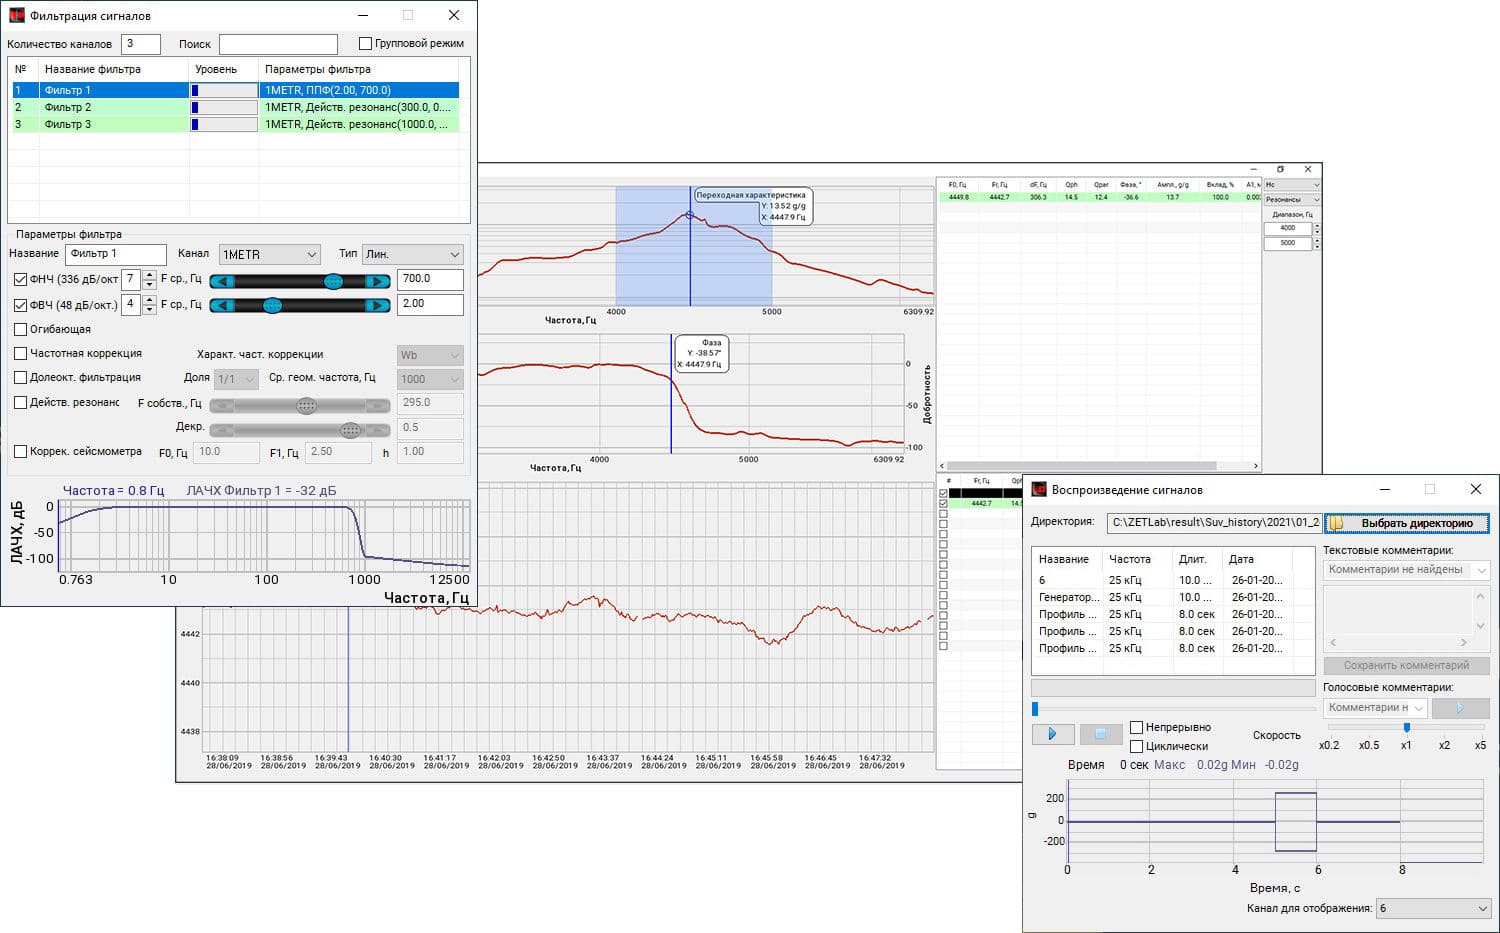1500x933 pixels.
Task: Enable Частотная коррекция checkbox
Action: coord(20,353)
